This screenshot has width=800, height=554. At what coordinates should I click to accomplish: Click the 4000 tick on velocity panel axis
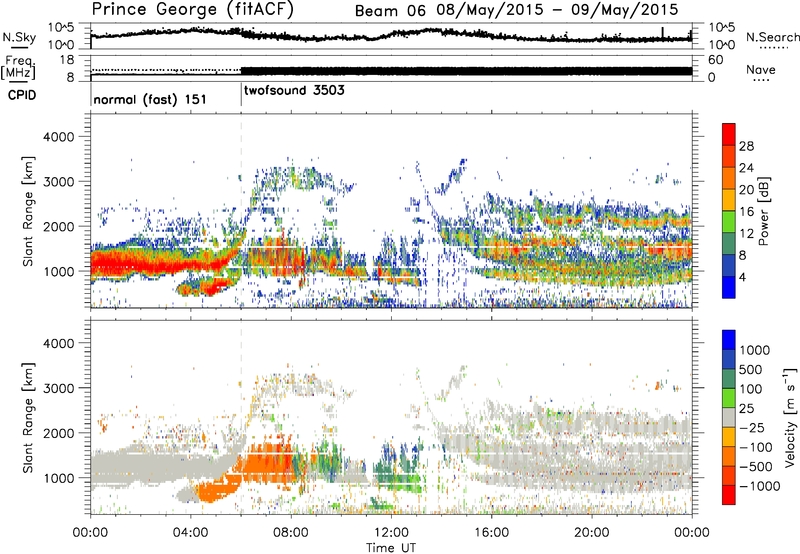[x=59, y=343]
